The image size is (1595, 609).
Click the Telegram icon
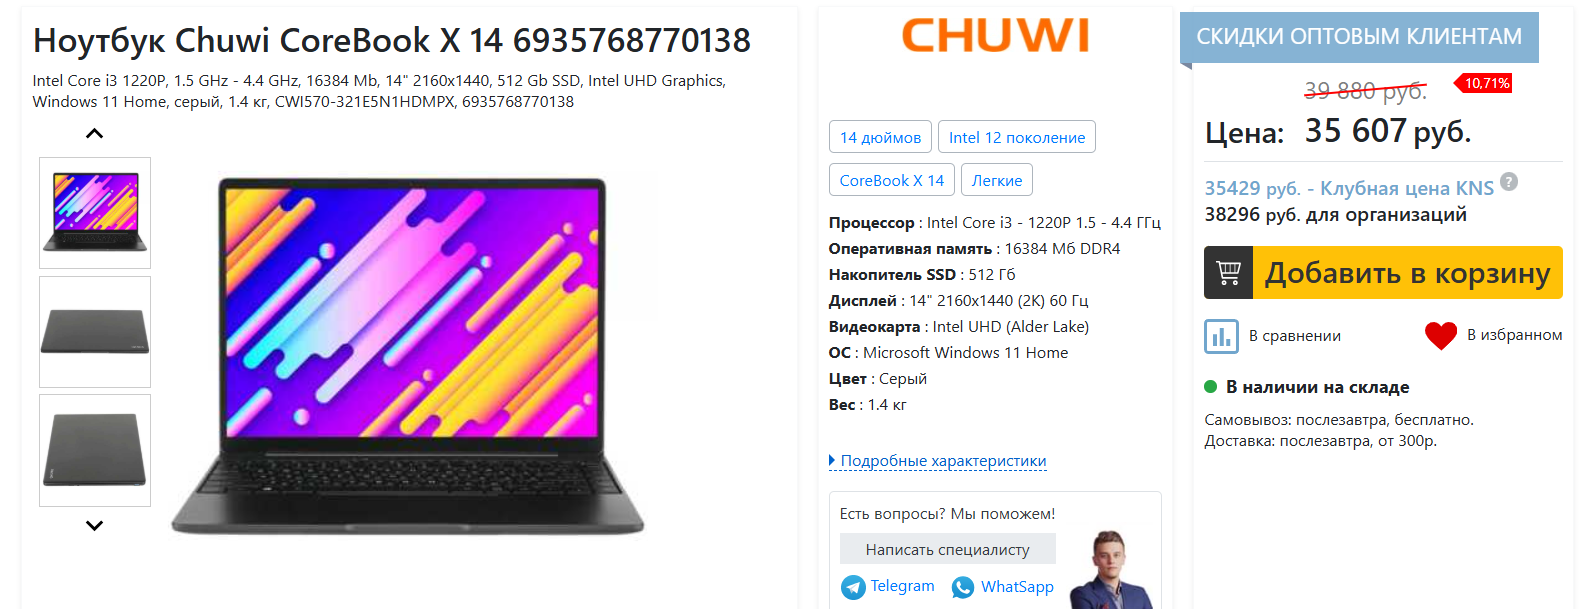pos(853,587)
